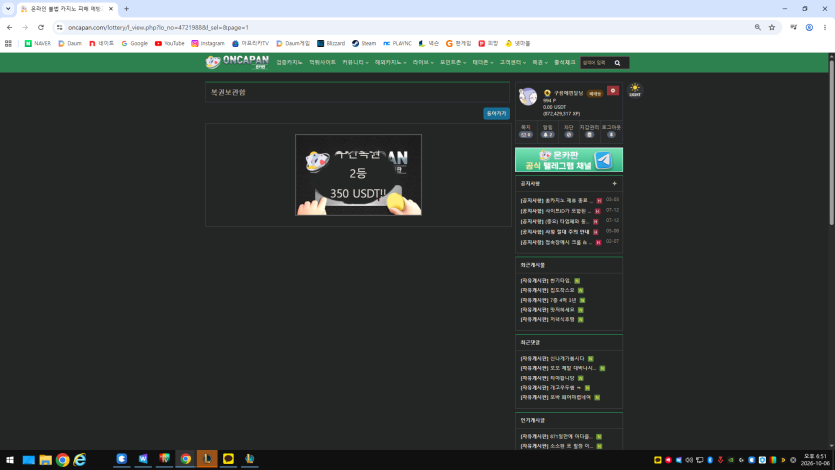Reload the page with browser refresh icon
Screen dimensions: 835x470
click(41, 27)
